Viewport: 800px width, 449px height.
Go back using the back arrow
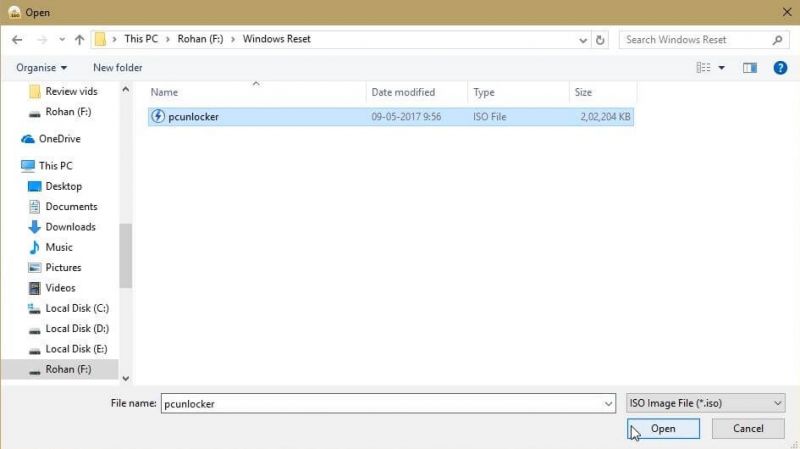coord(17,39)
